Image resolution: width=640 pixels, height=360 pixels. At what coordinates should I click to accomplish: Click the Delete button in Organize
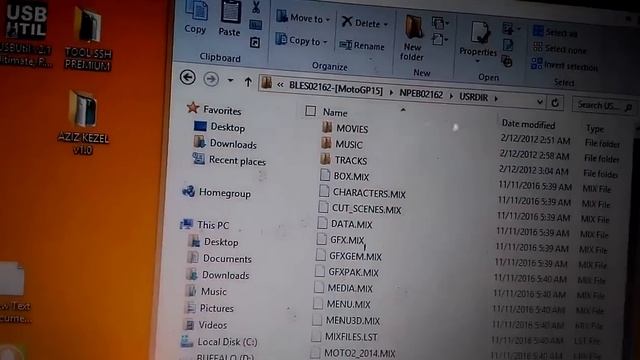pyautogui.click(x=364, y=23)
